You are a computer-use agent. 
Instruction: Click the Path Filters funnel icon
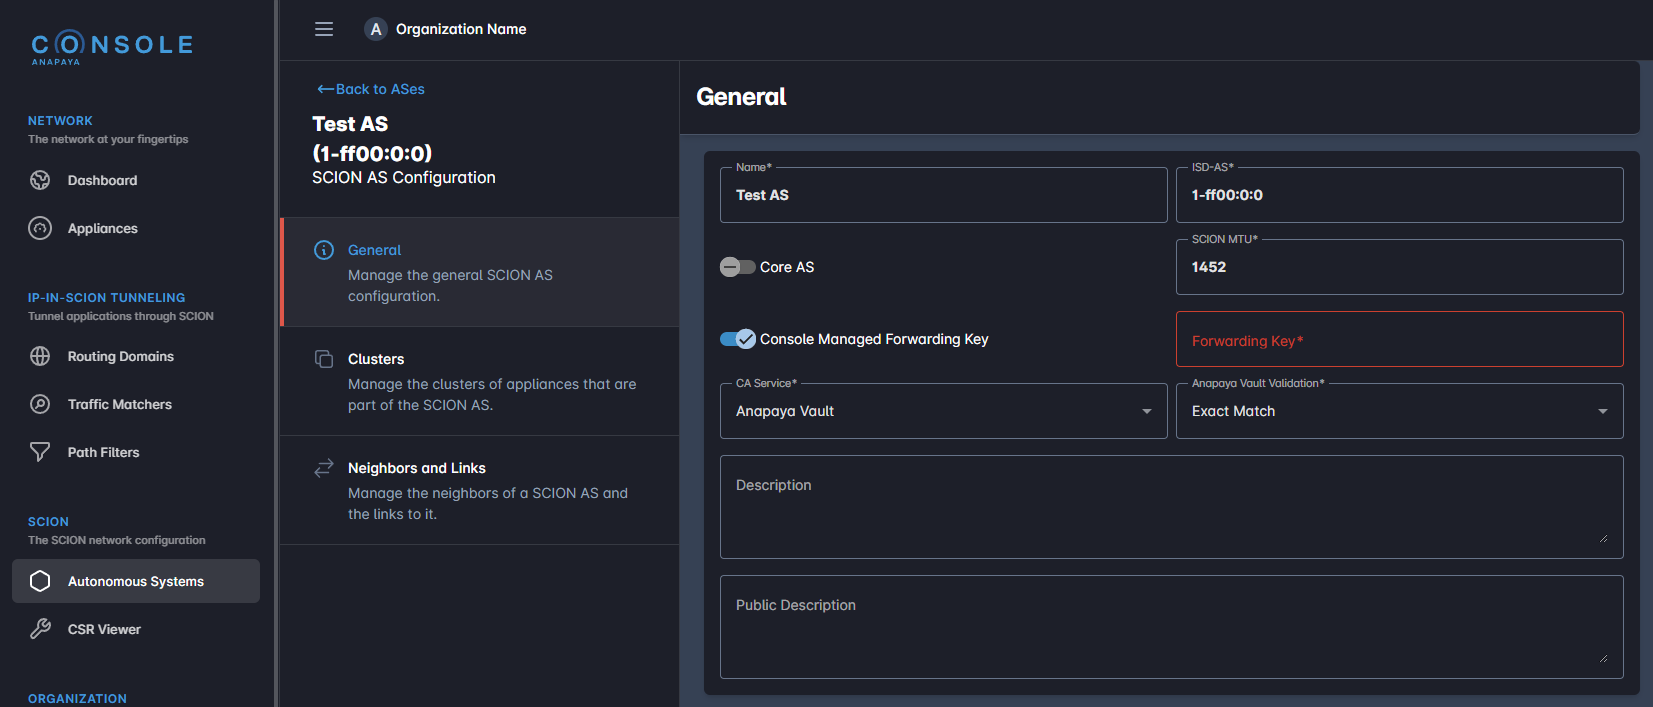point(40,452)
